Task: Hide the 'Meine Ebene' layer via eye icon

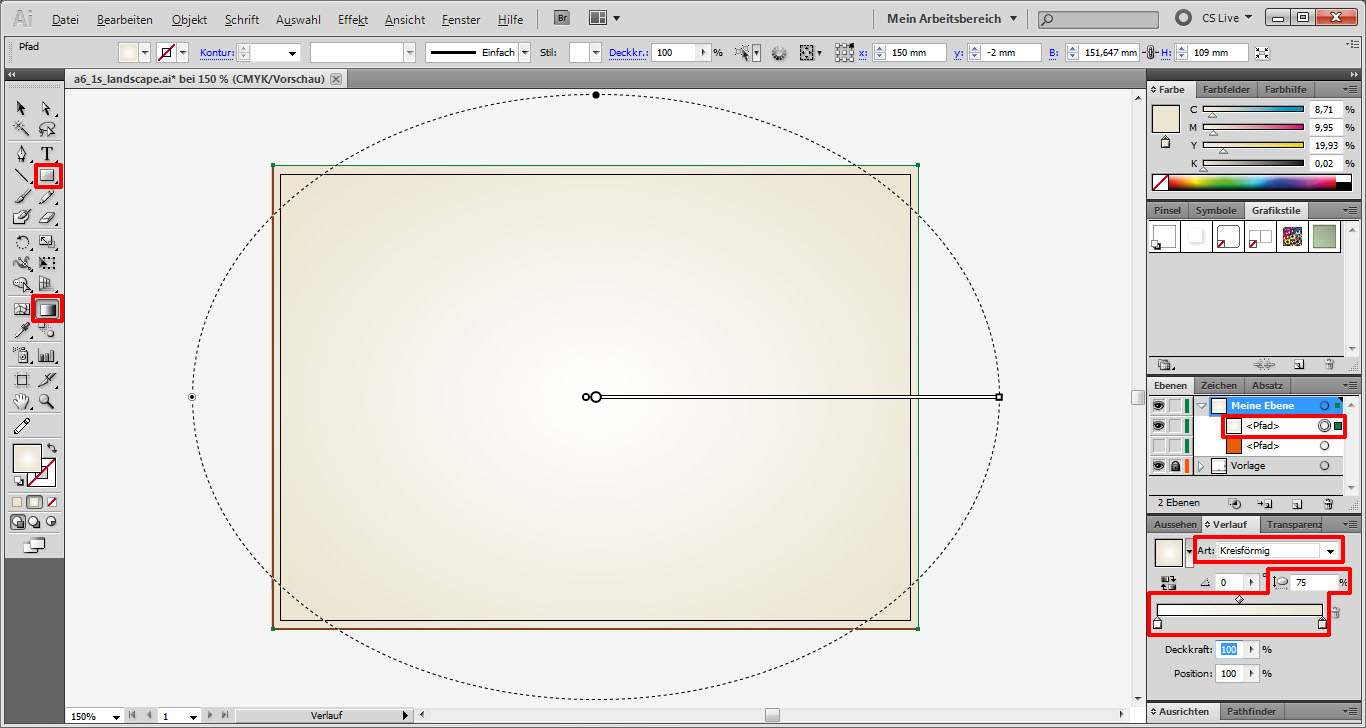Action: 1158,406
